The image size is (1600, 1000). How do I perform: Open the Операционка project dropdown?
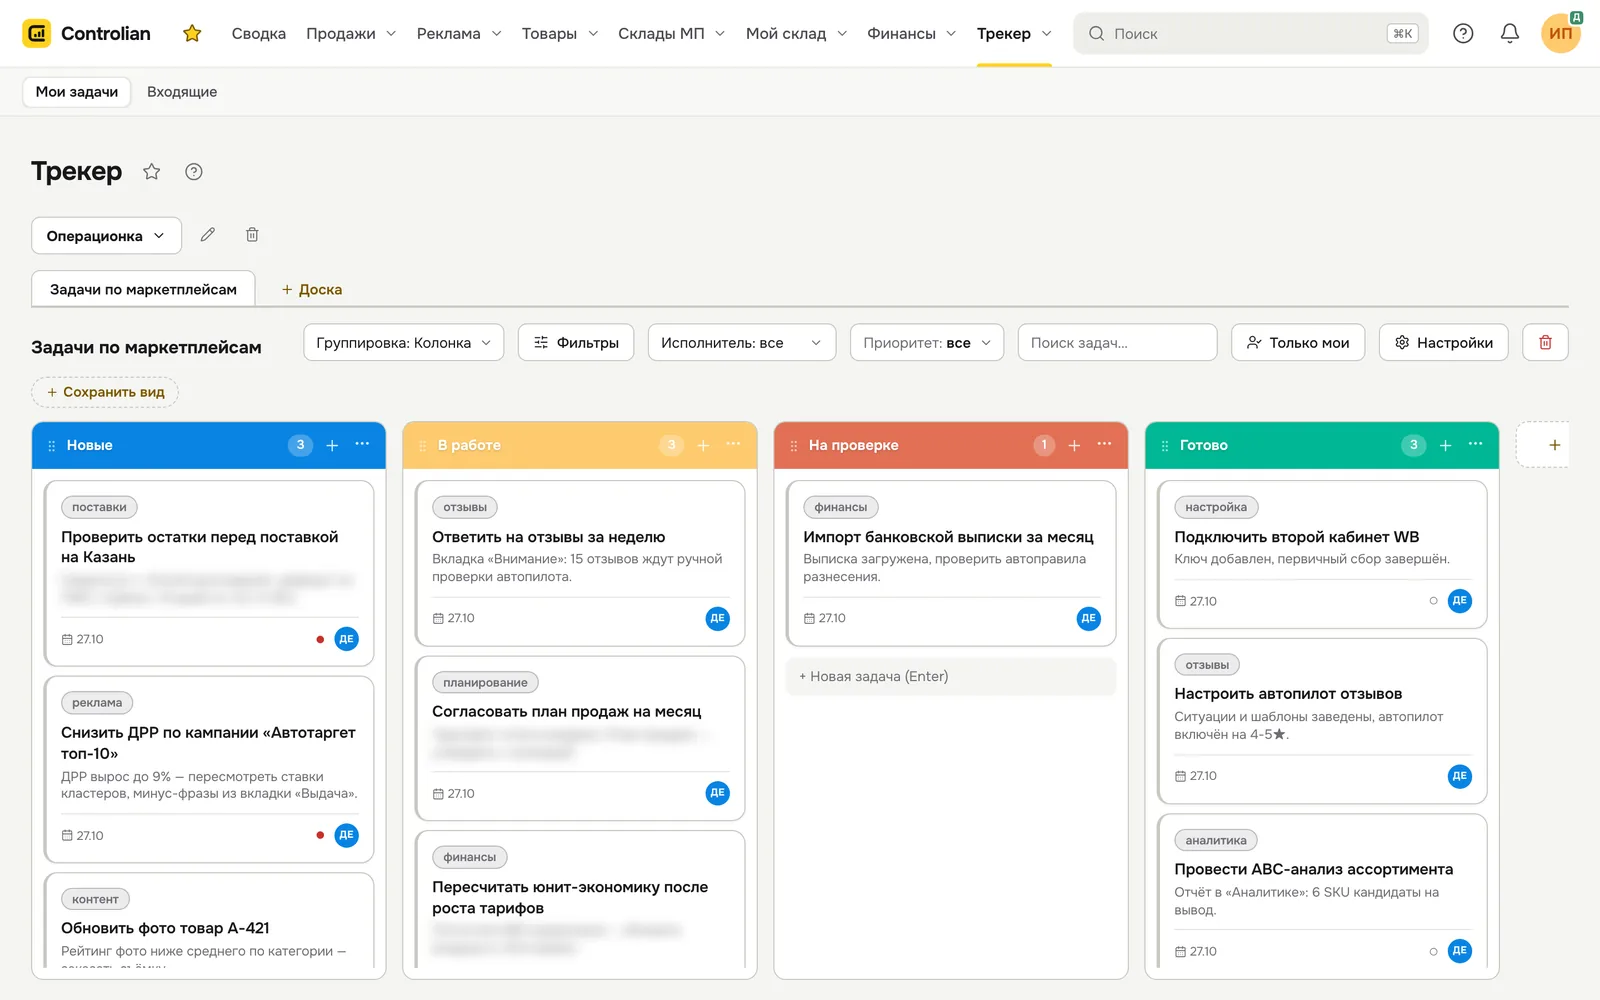point(106,236)
